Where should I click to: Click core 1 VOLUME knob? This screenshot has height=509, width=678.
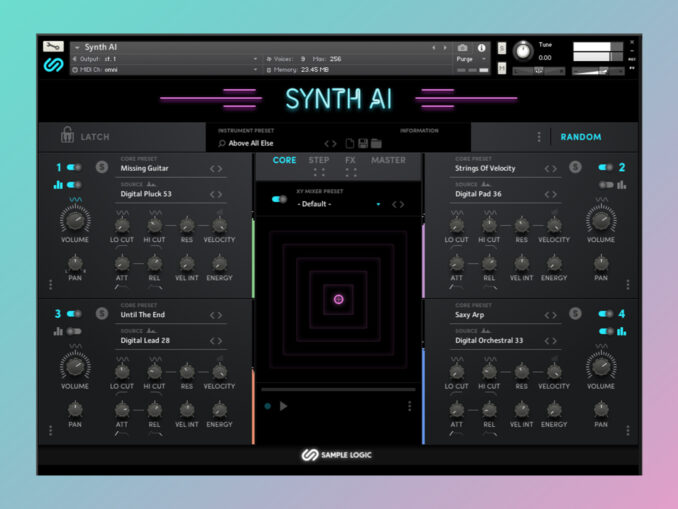coord(75,219)
